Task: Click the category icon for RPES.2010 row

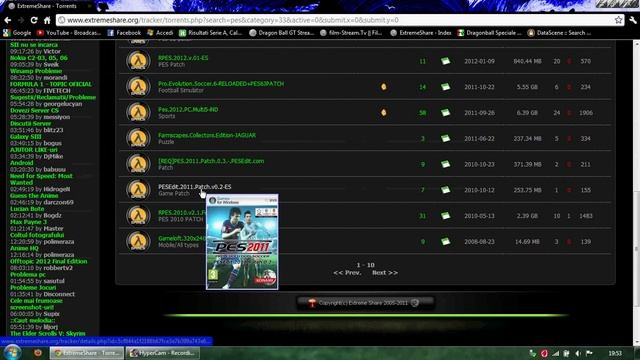Action: point(138,216)
